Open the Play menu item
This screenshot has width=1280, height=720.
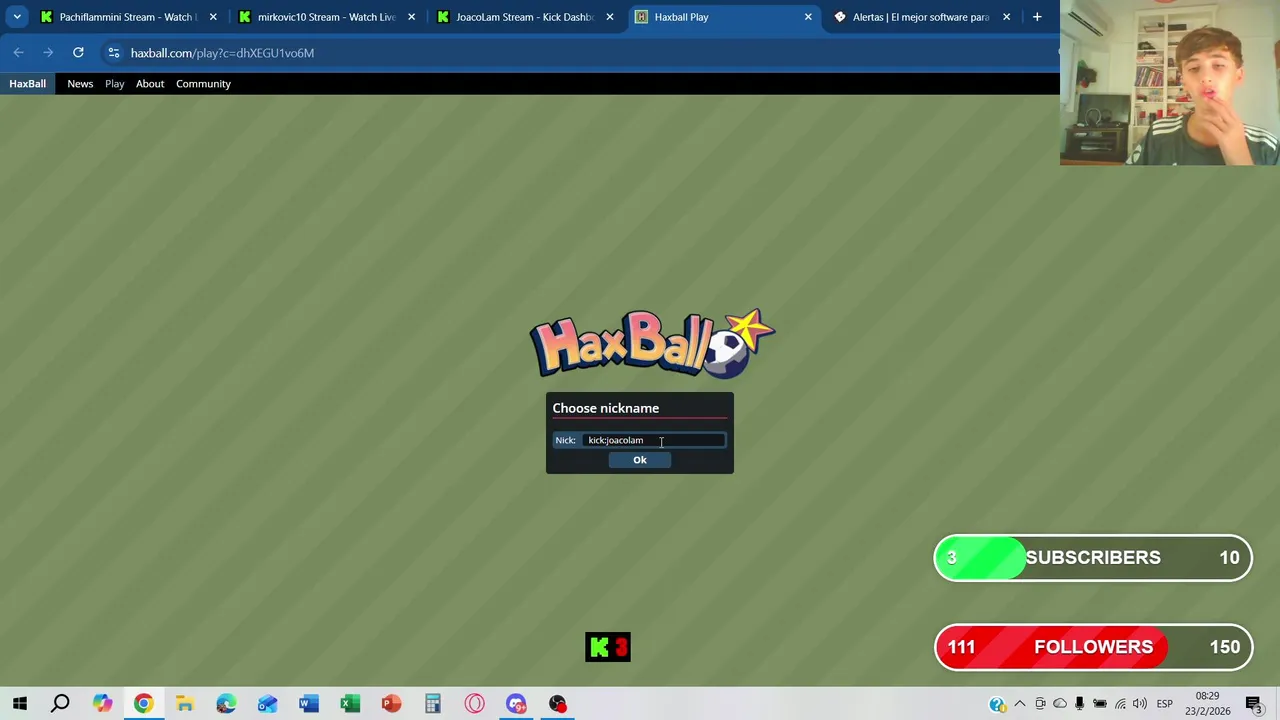tap(115, 84)
